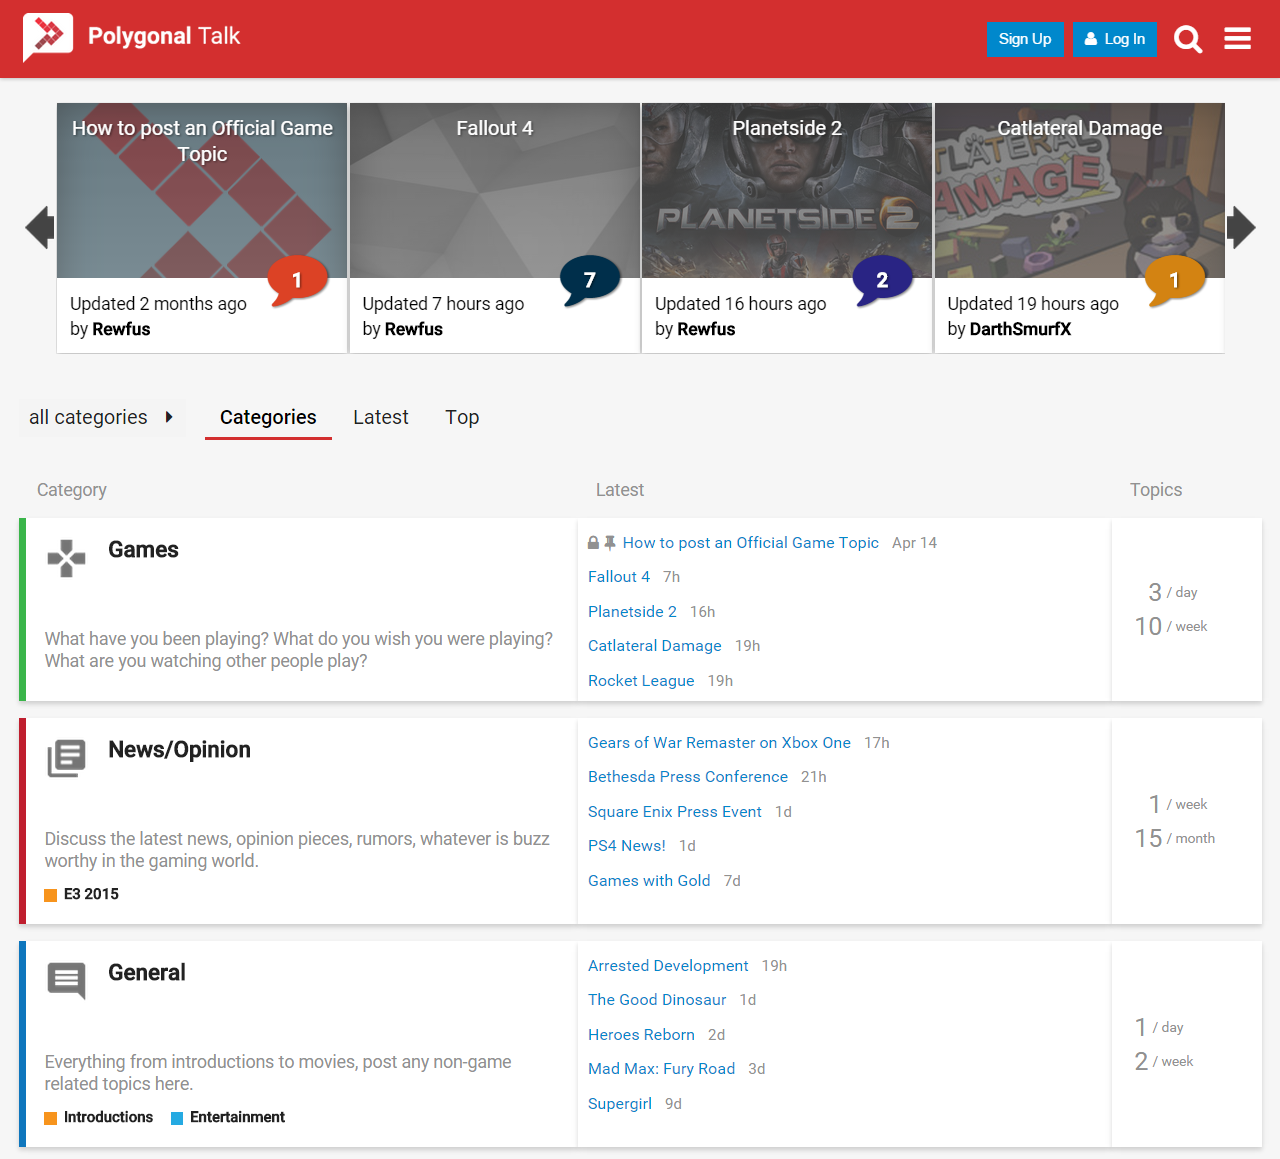
Task: Click the Log In button
Action: coord(1115,39)
